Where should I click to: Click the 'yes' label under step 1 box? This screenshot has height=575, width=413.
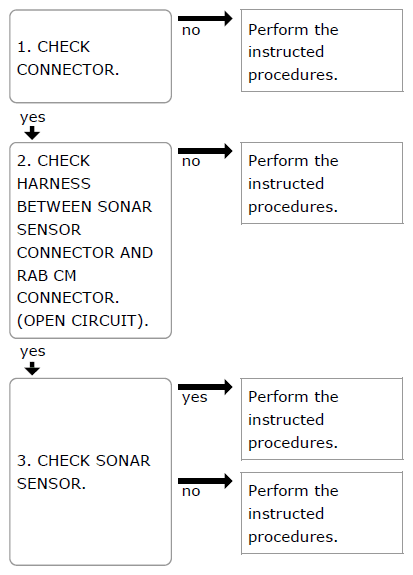click(33, 118)
